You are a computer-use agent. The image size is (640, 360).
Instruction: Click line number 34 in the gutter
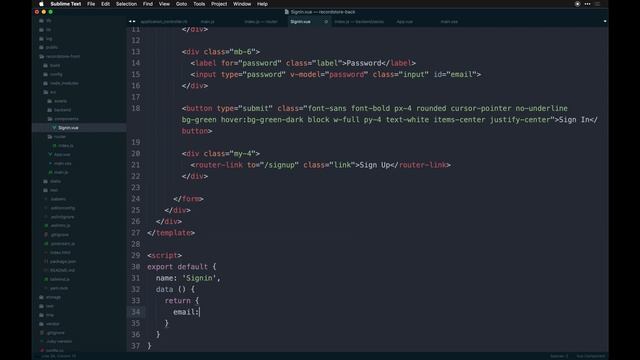(136, 312)
